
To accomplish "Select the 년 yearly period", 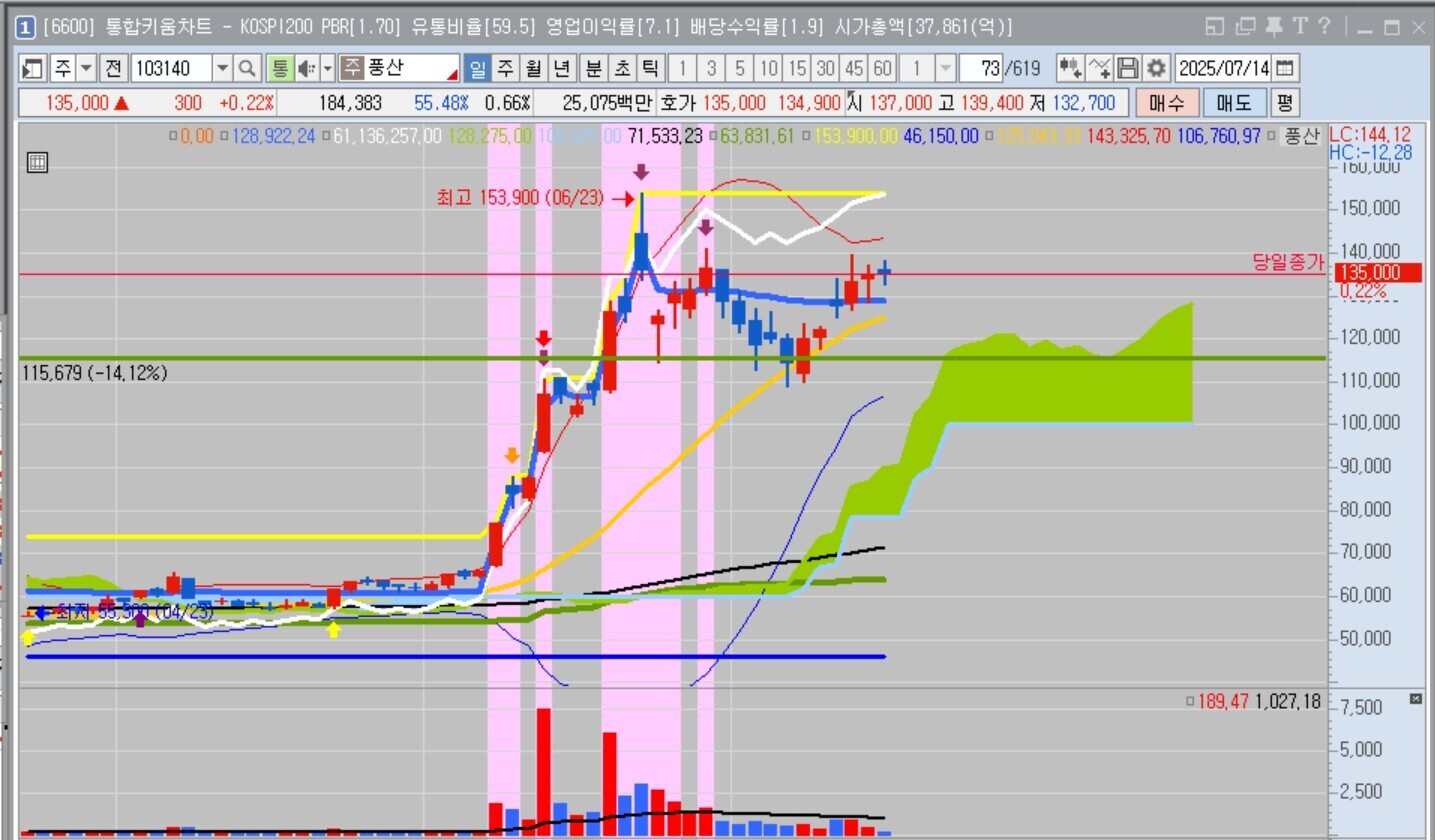I will tap(562, 68).
